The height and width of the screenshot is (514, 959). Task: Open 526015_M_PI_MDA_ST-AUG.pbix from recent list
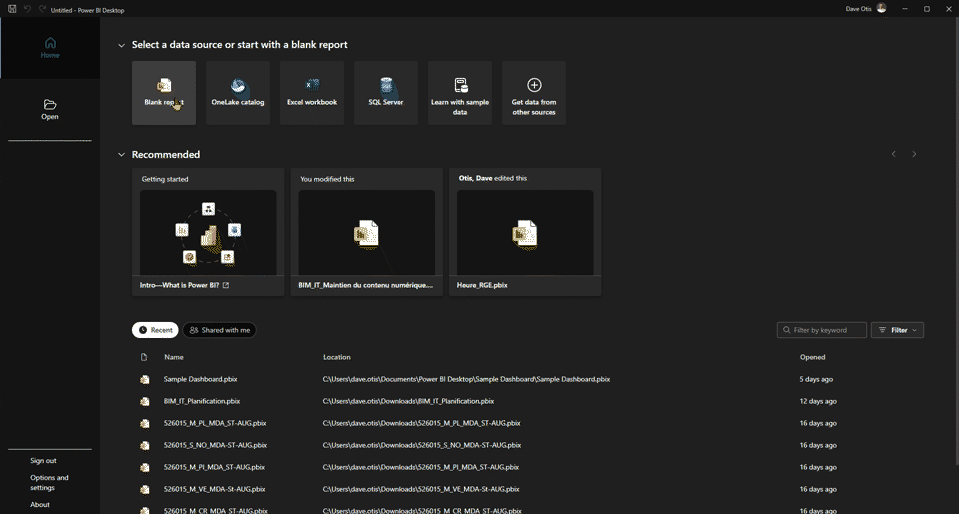(x=215, y=467)
